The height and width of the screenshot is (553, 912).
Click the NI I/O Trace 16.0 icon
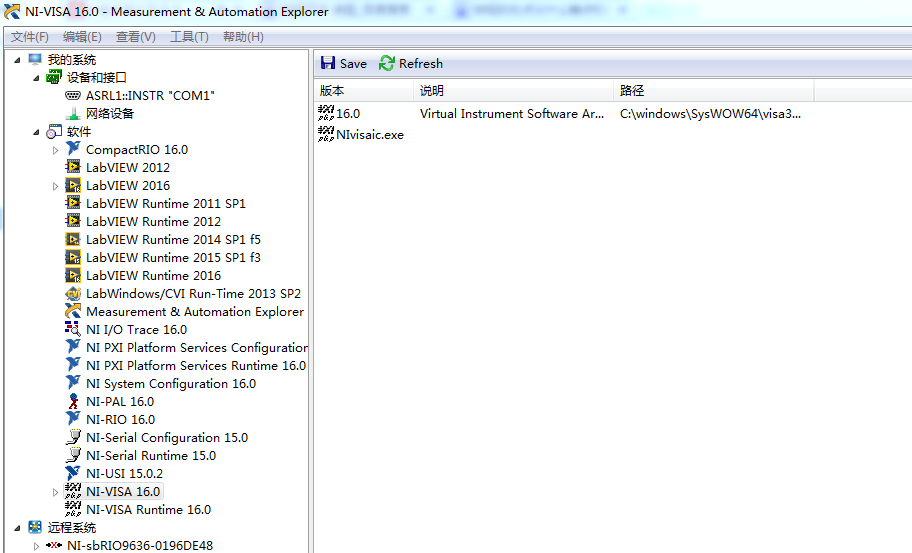pos(73,329)
